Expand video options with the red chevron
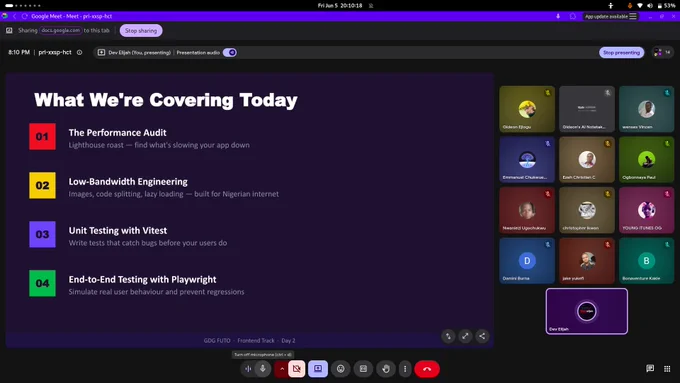 pyautogui.click(x=282, y=369)
